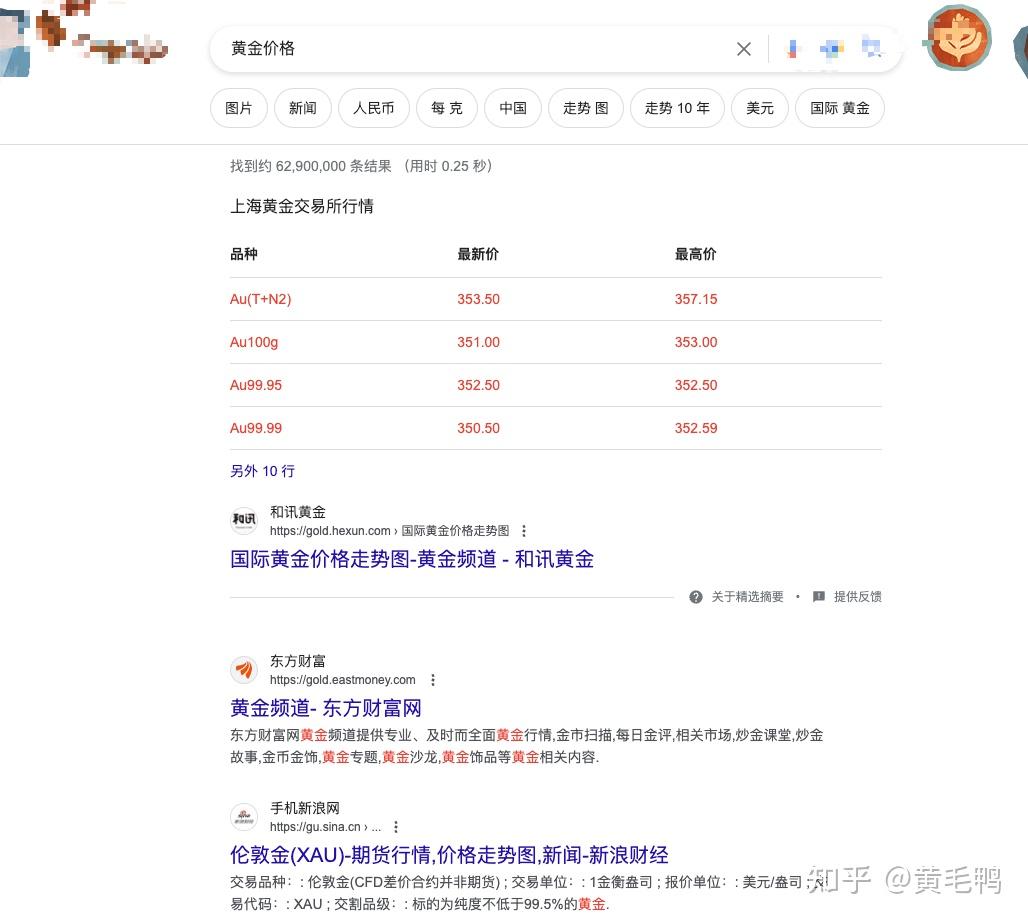Select the 国际黄金 filter chip
Screen dimensions: 1028x923
(x=840, y=108)
